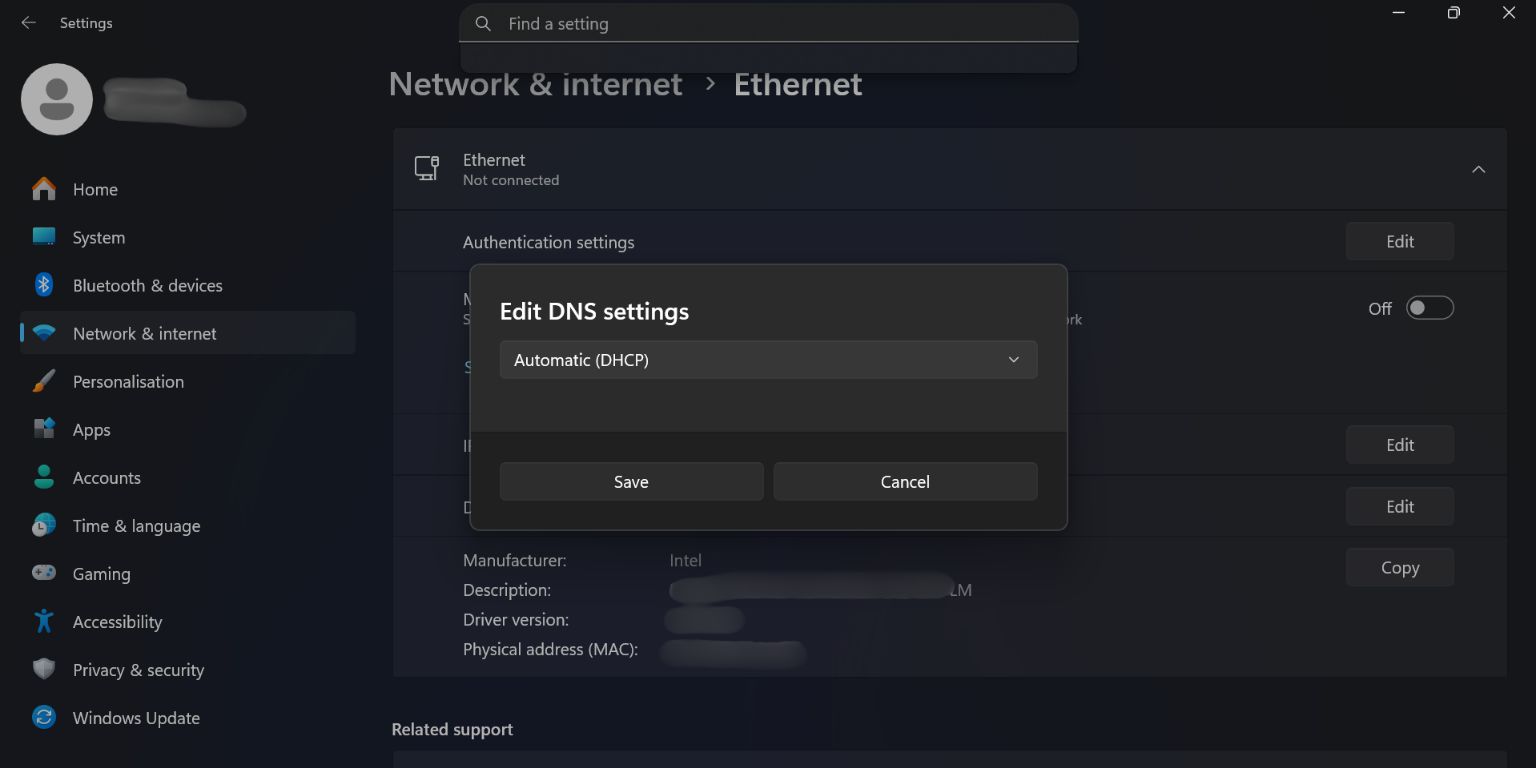Viewport: 1536px width, 768px height.
Task: Collapse the Ethernet adapter section chevron
Action: pyautogui.click(x=1478, y=169)
